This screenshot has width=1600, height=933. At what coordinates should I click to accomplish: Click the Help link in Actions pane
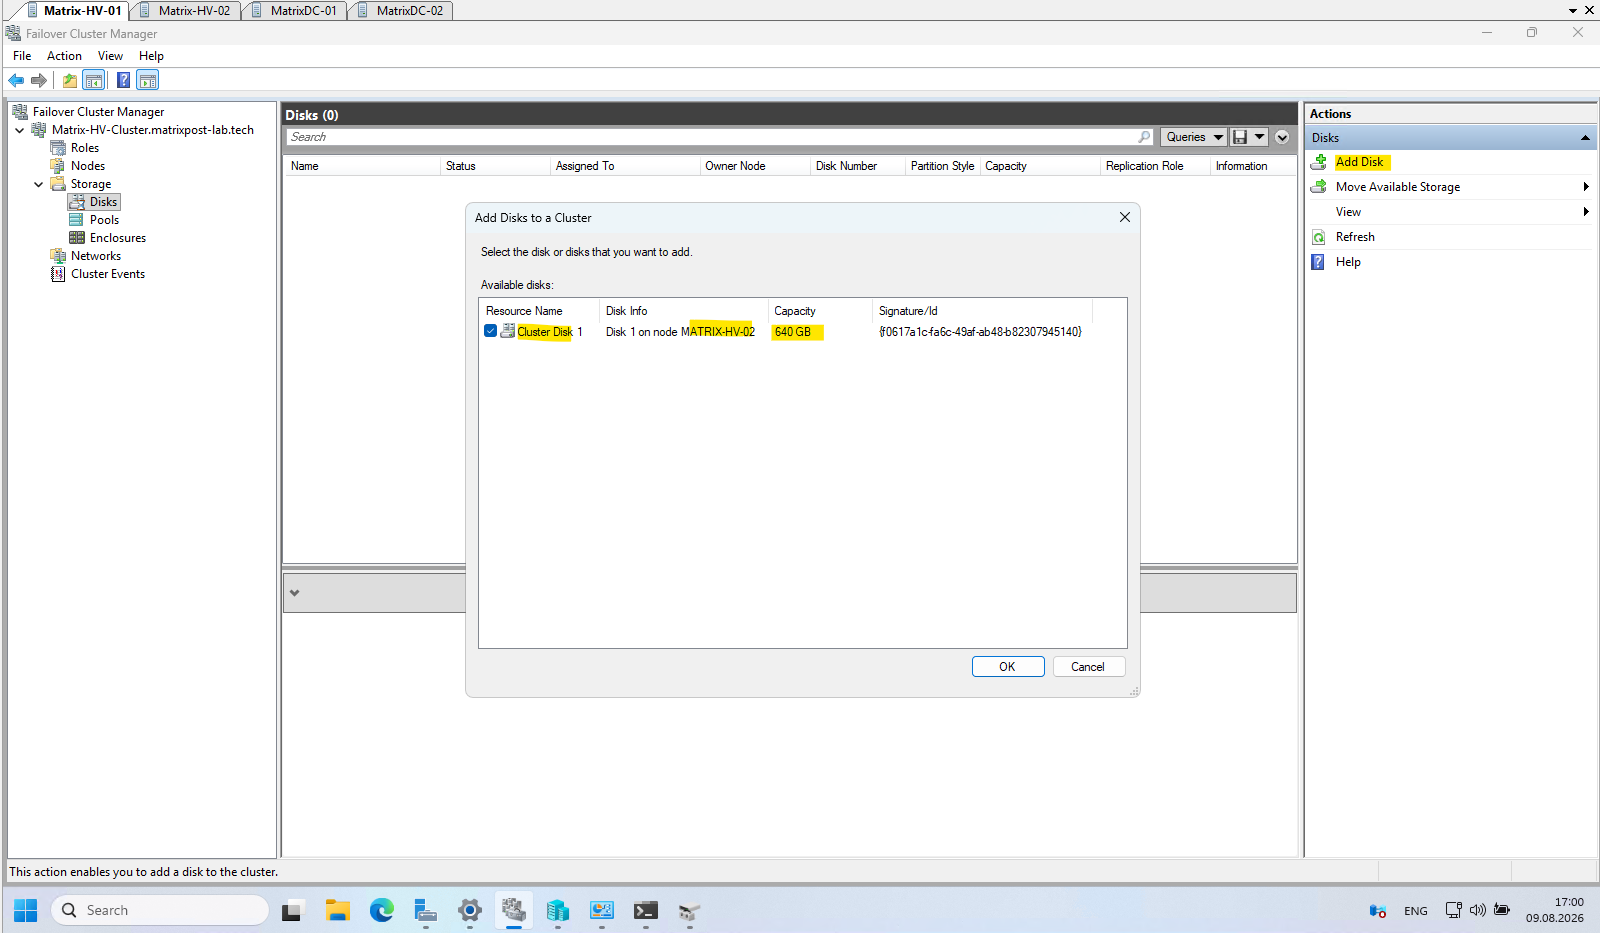point(1348,262)
